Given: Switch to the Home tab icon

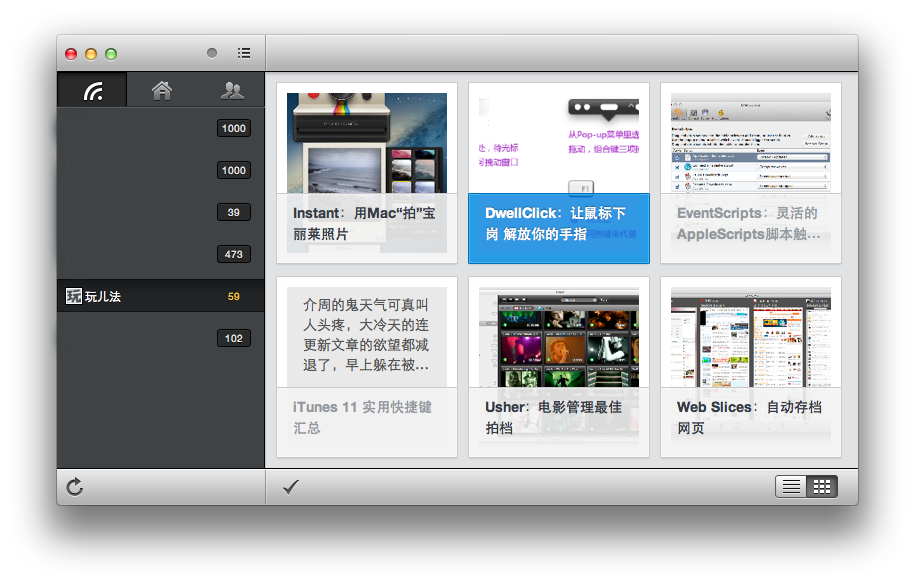Looking at the screenshot, I should coord(162,91).
